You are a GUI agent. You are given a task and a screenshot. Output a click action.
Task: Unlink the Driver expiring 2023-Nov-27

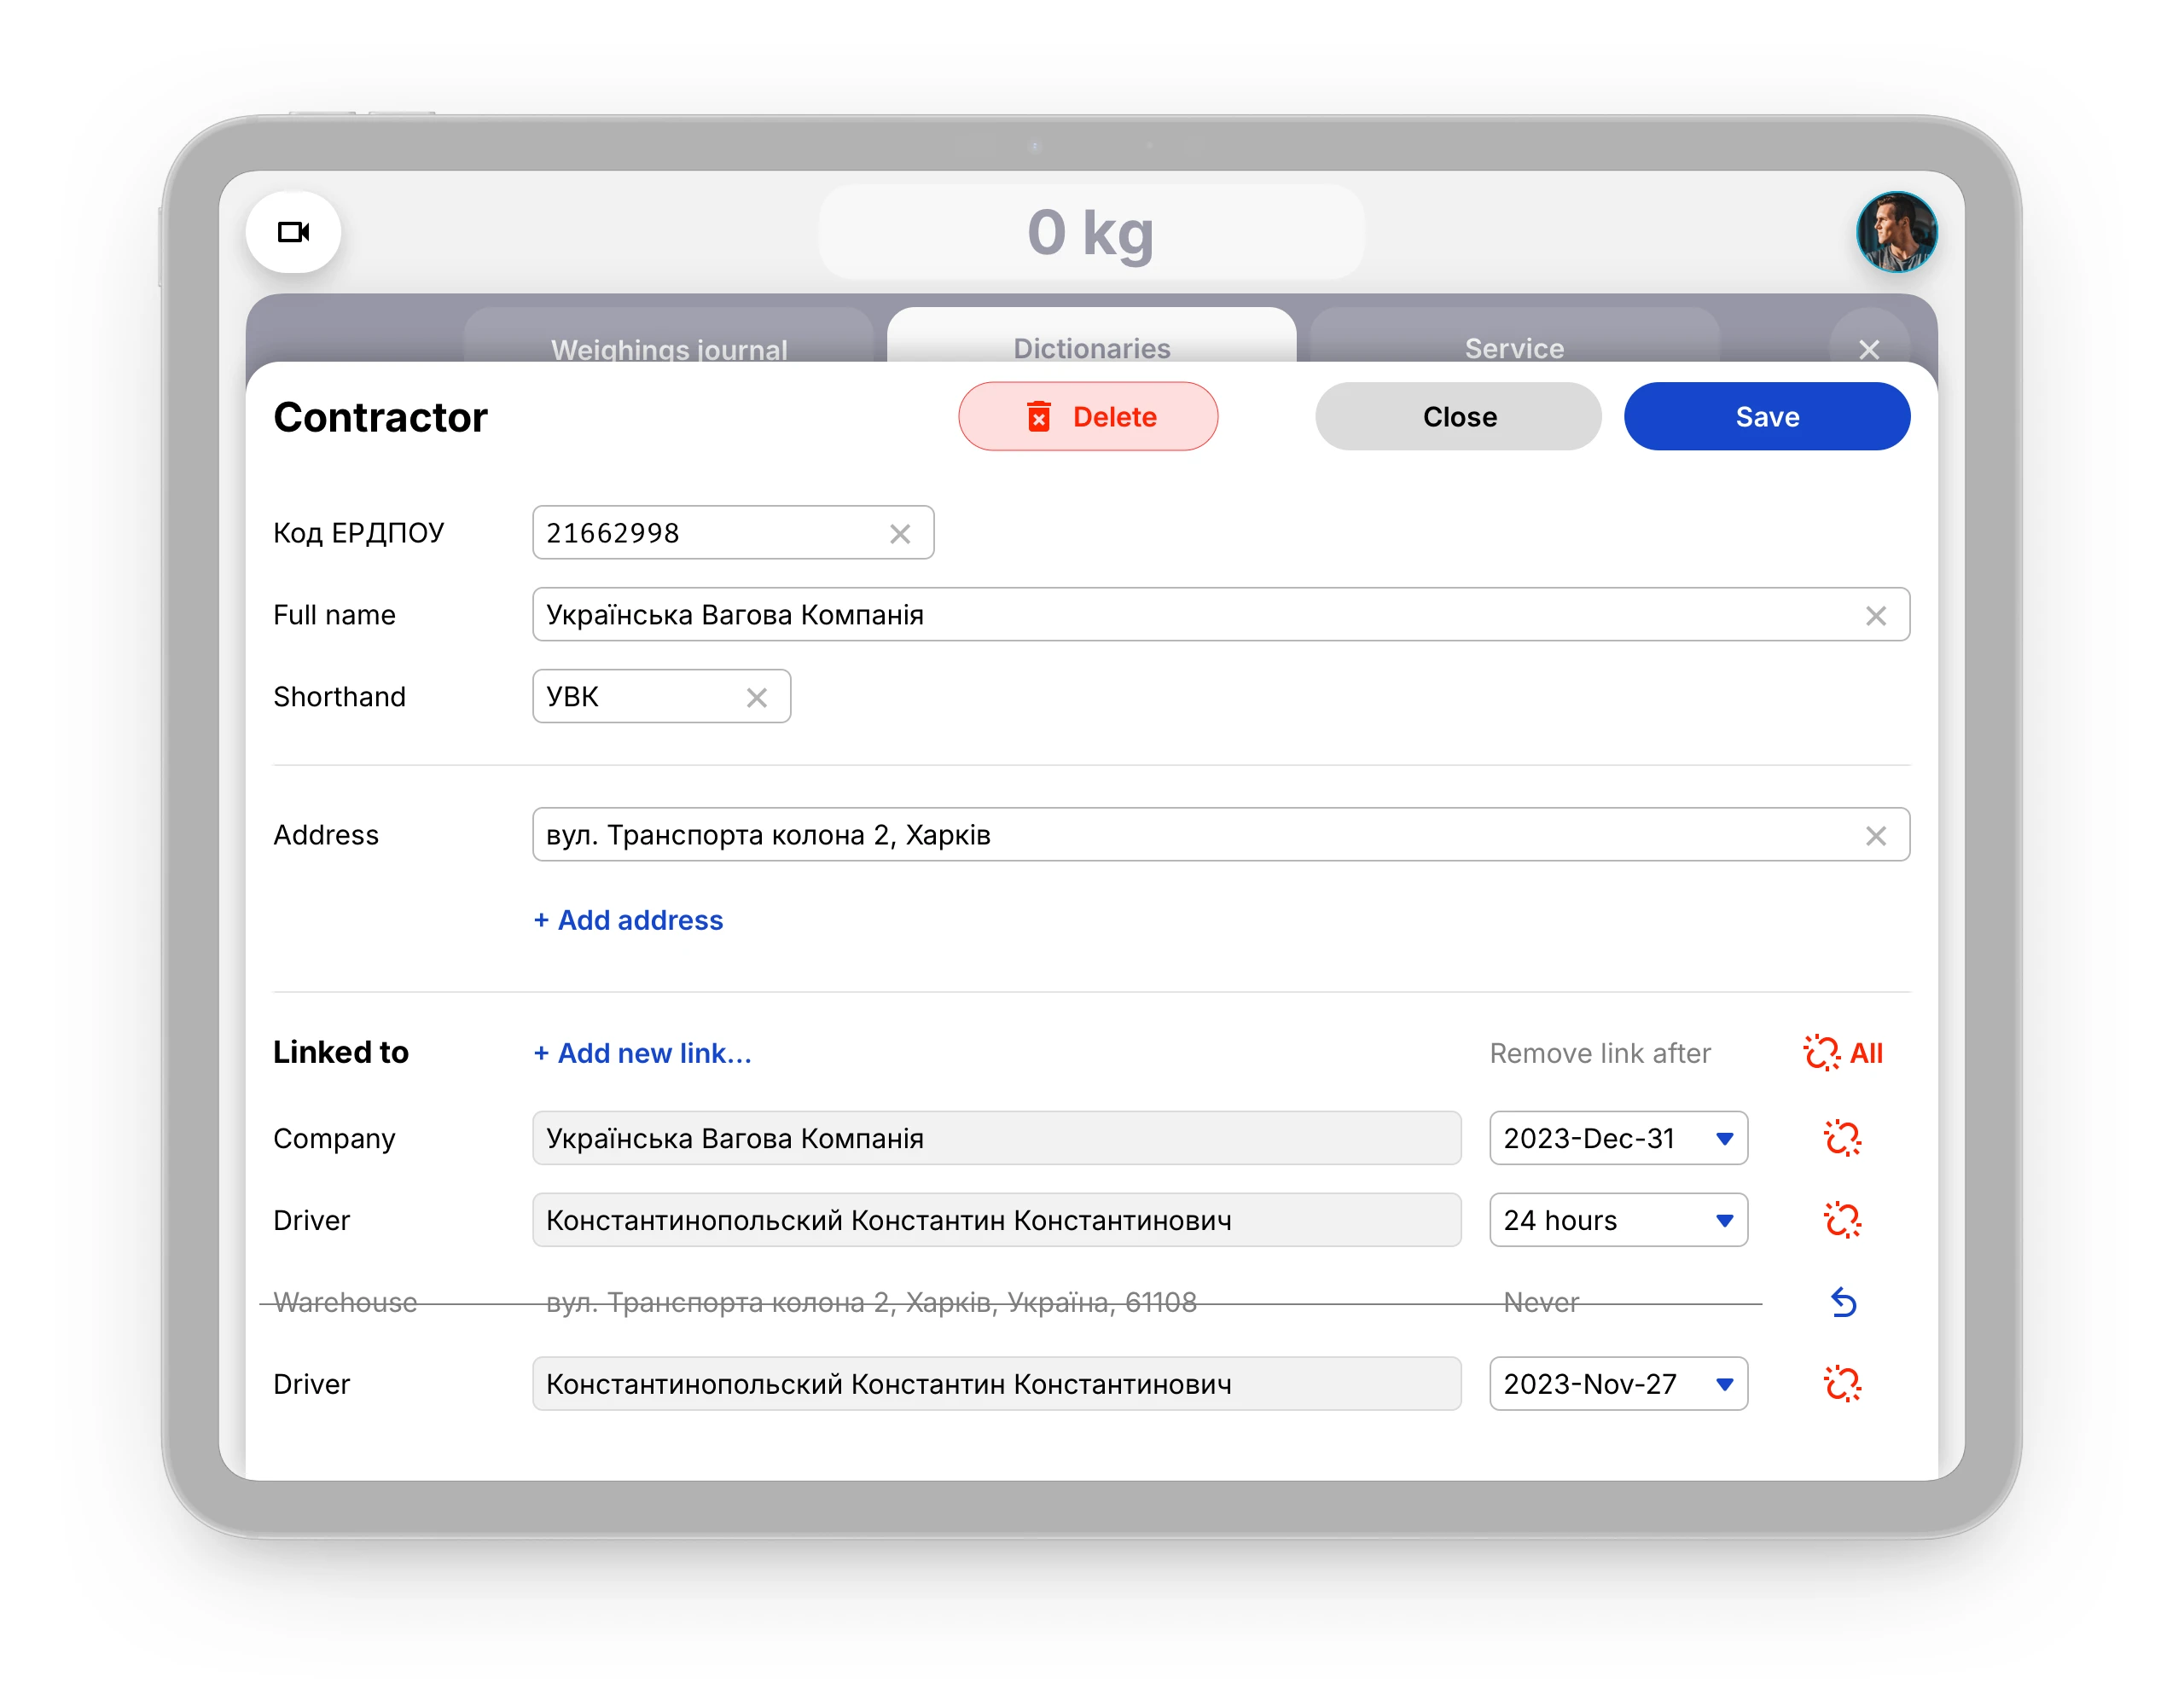[1841, 1384]
